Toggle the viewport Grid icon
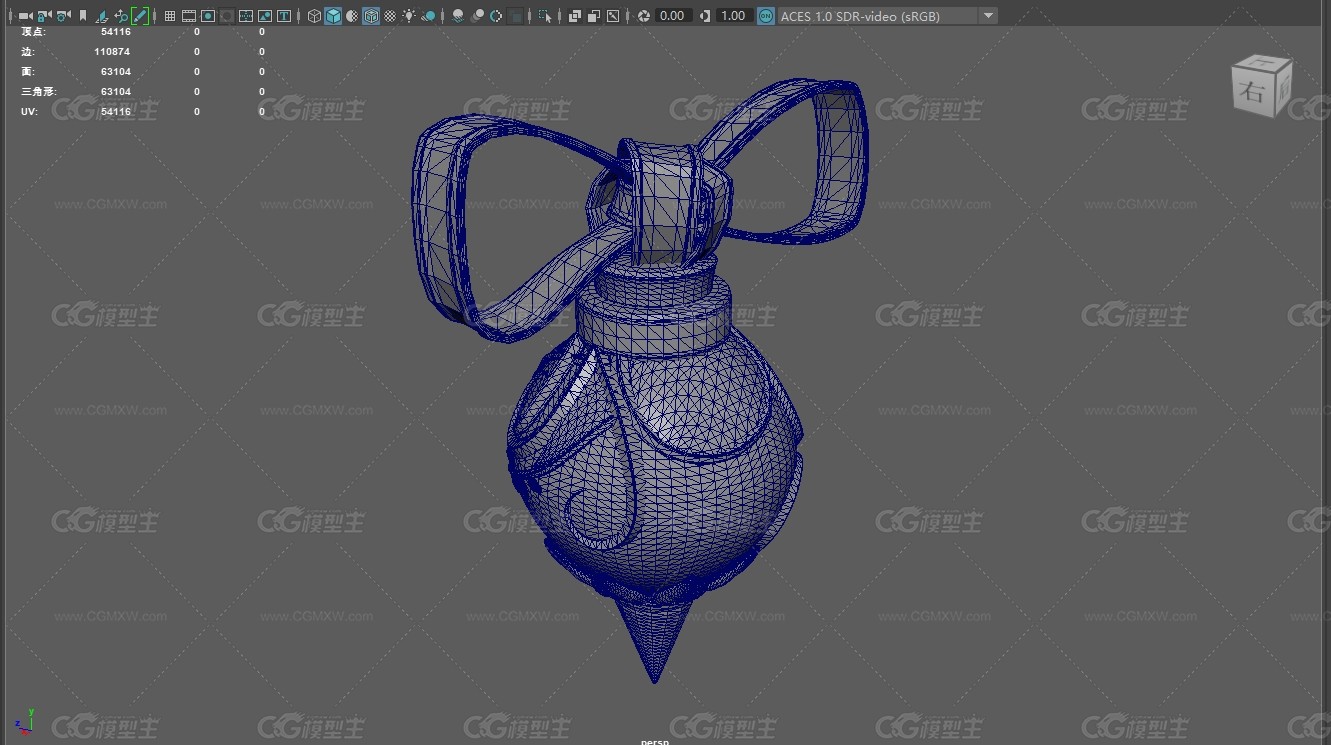This screenshot has width=1331, height=745. pos(170,16)
